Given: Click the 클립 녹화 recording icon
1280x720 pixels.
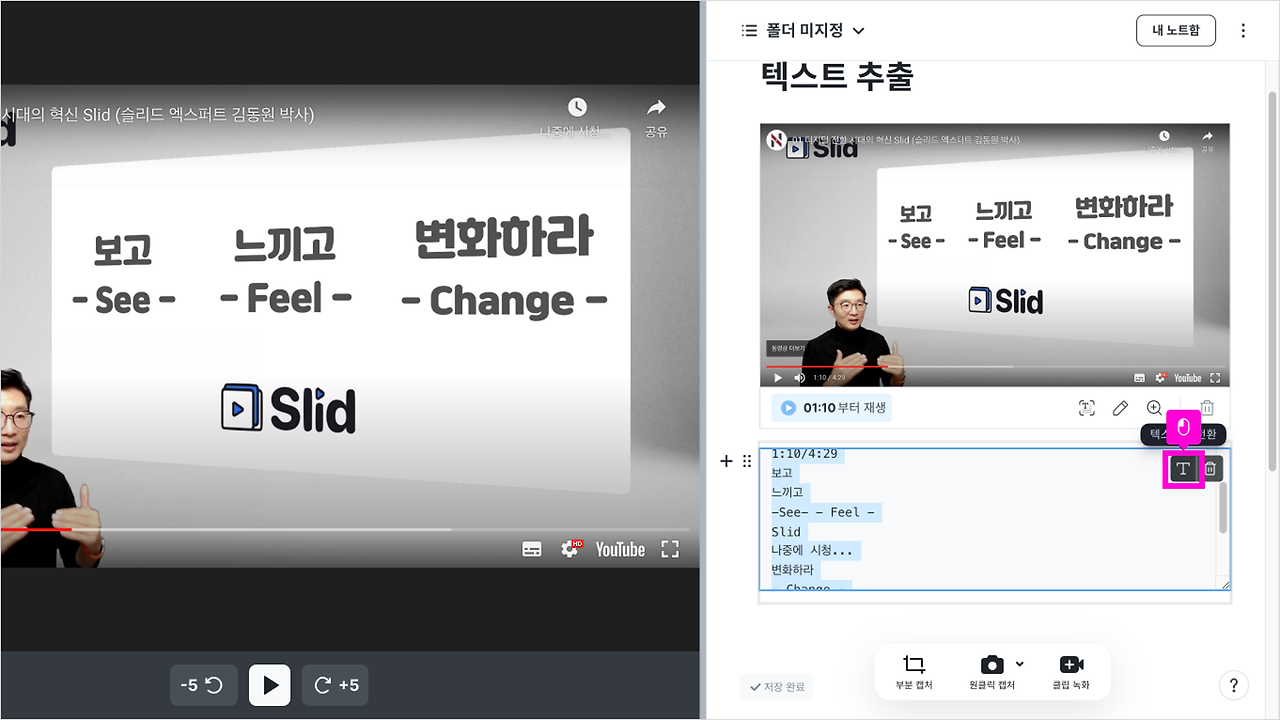Looking at the screenshot, I should pyautogui.click(x=1071, y=663).
